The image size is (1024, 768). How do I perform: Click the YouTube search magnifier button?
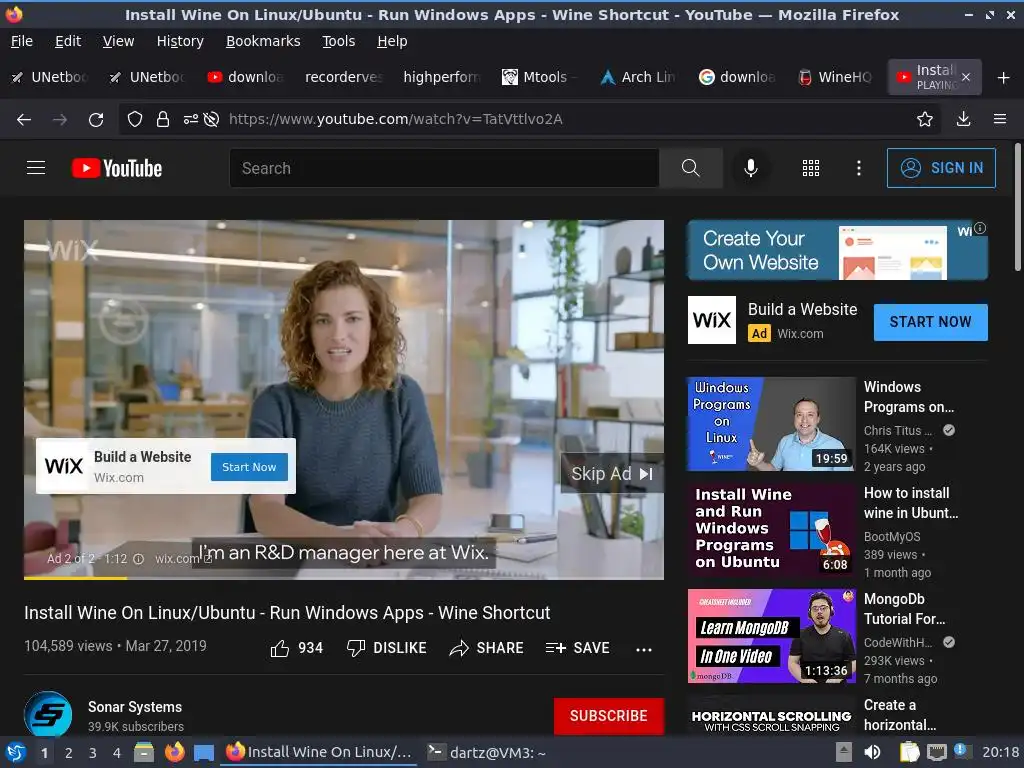coord(691,168)
